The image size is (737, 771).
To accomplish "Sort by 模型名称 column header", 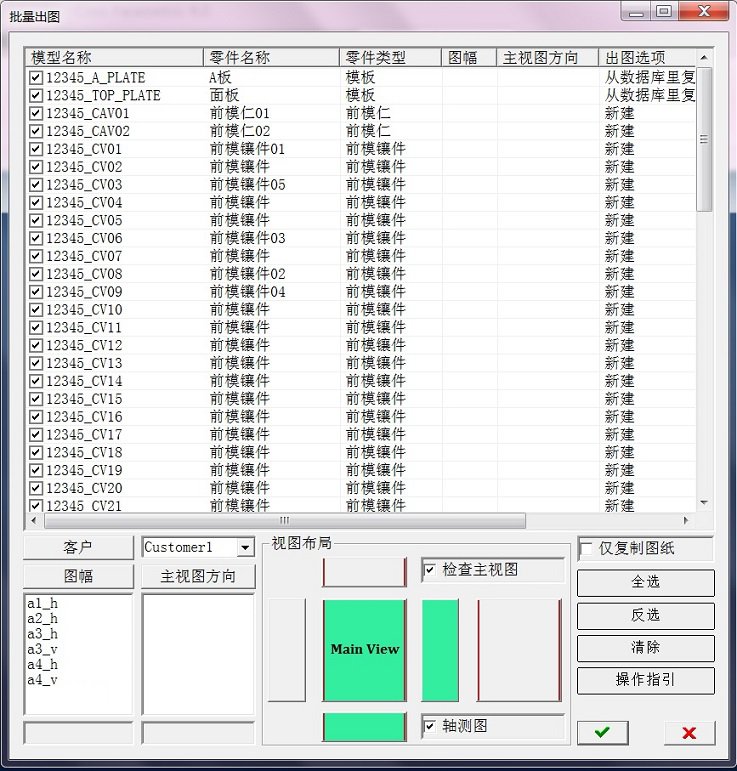I will coord(114,57).
